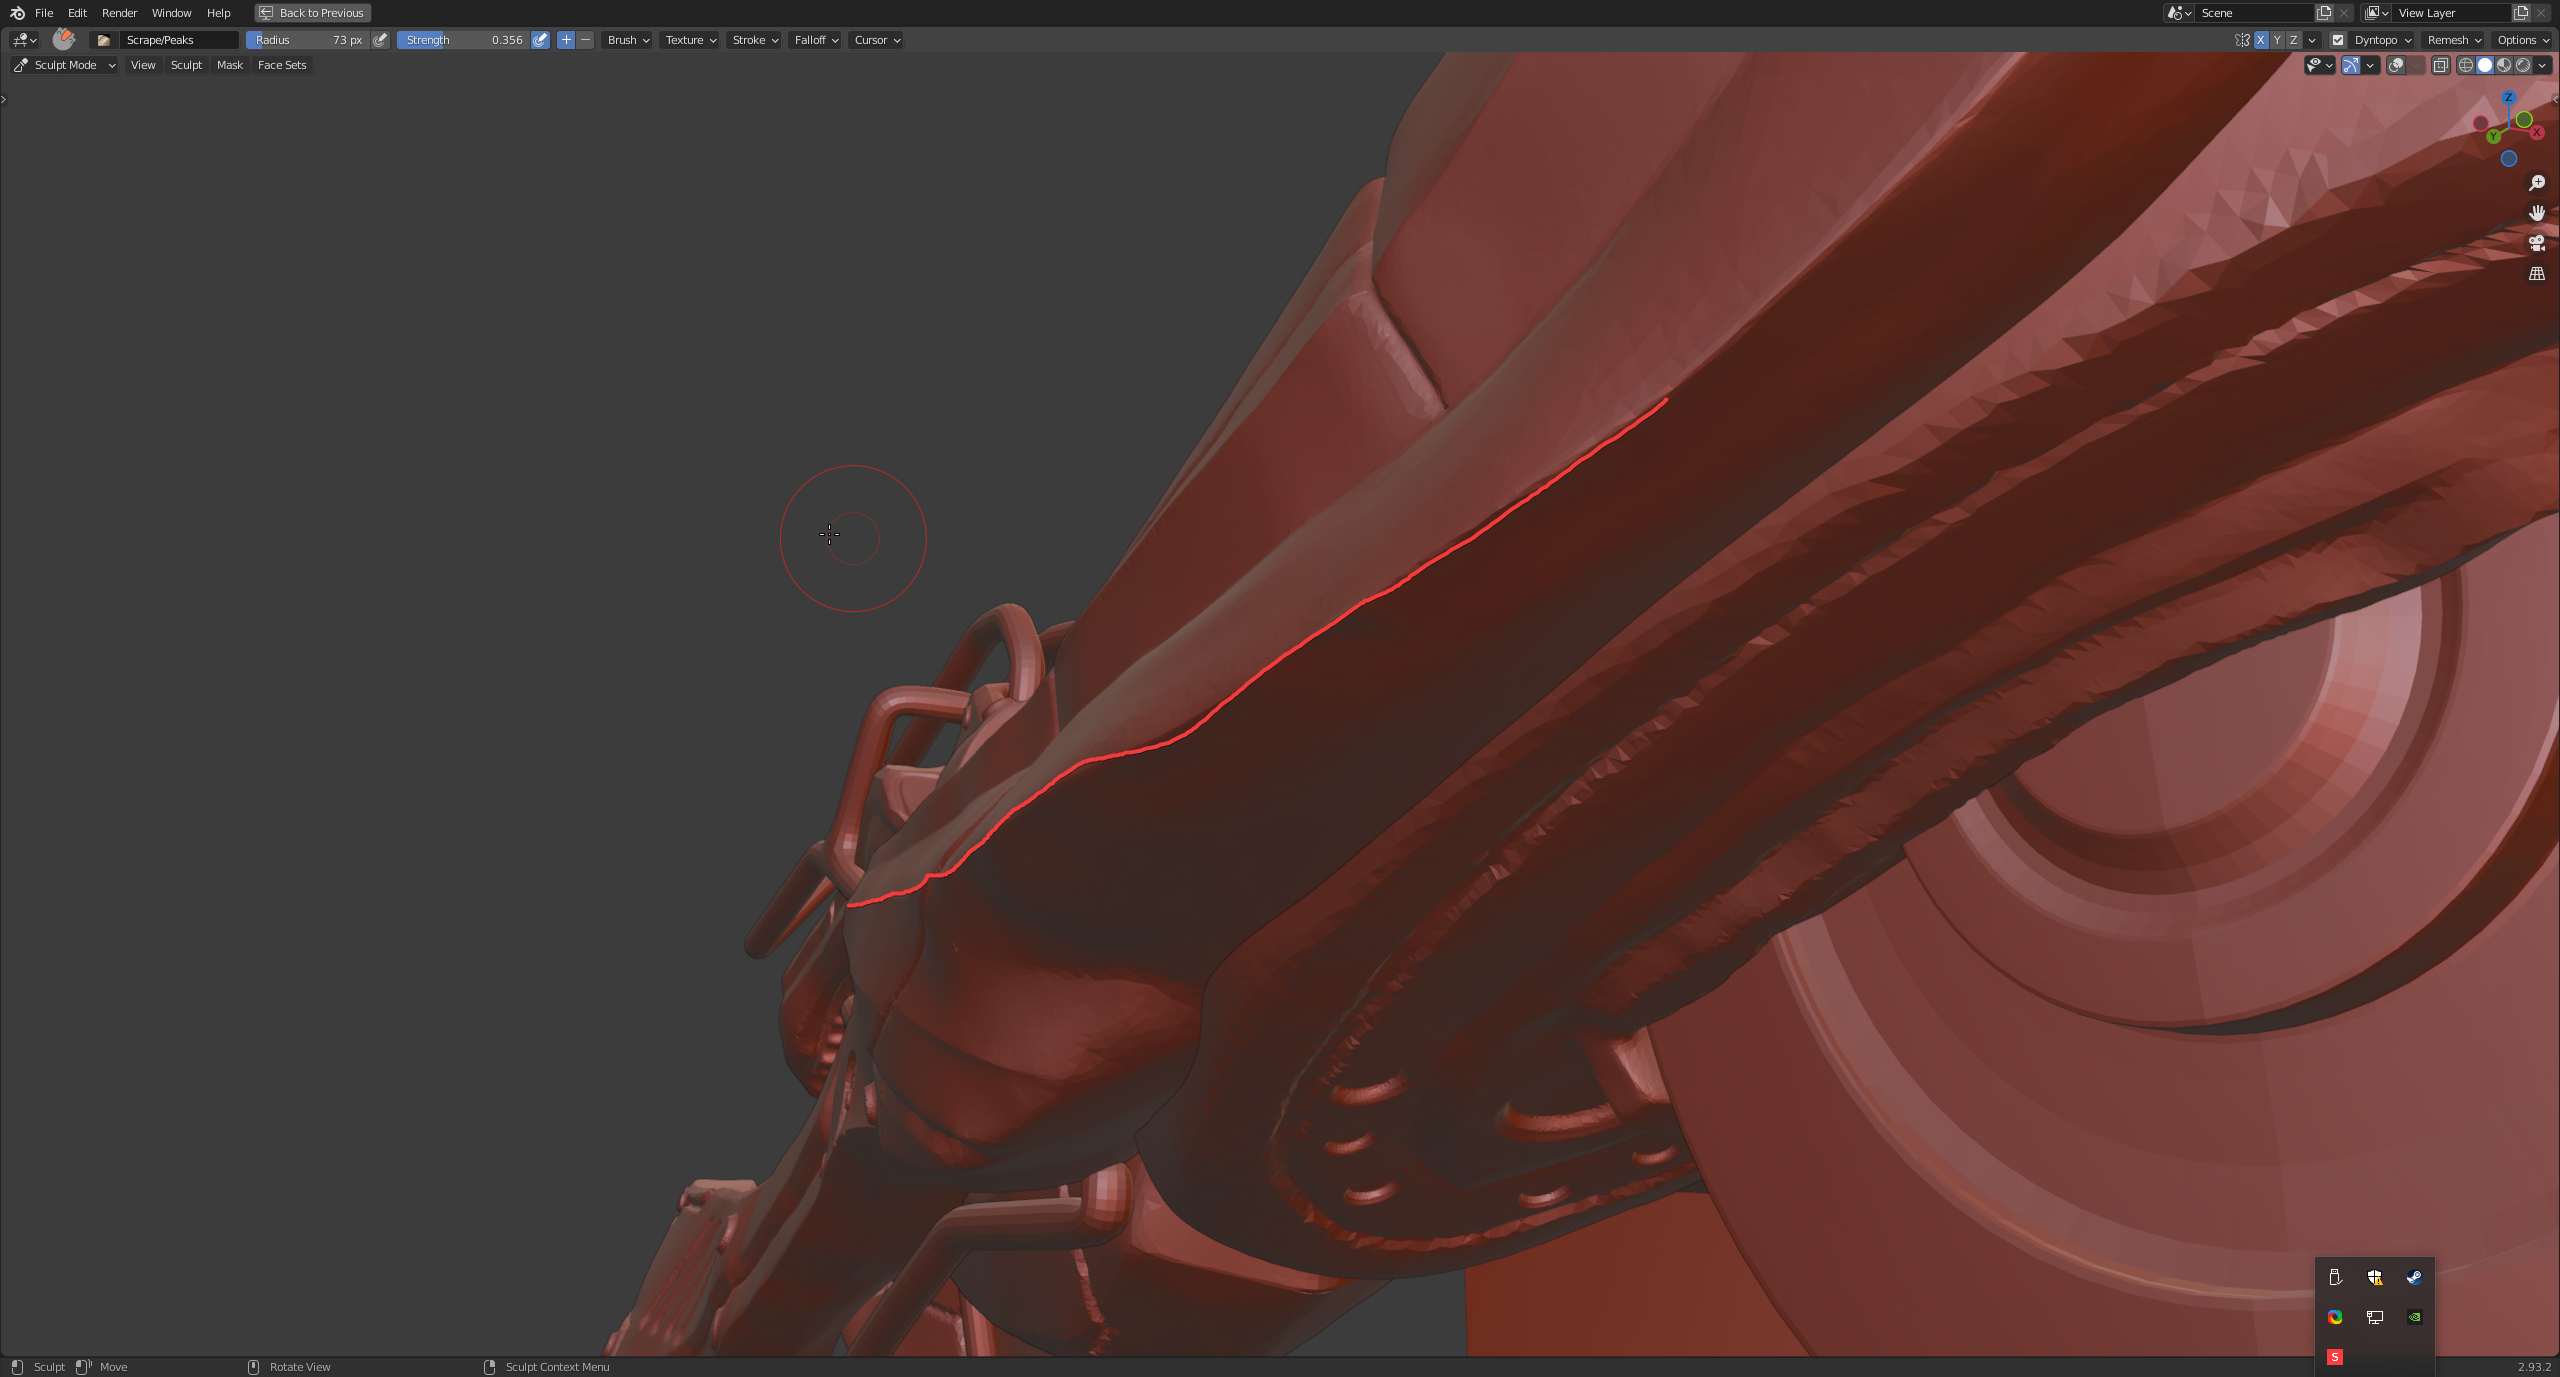Open the Face Sets menu
This screenshot has height=1377, width=2560.
[282, 65]
